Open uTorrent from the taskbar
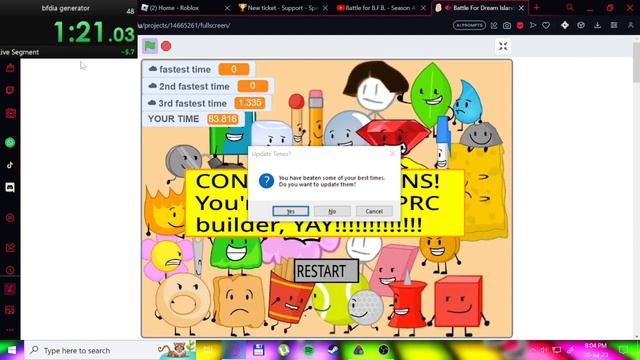This screenshot has height=360, width=640. (284, 350)
